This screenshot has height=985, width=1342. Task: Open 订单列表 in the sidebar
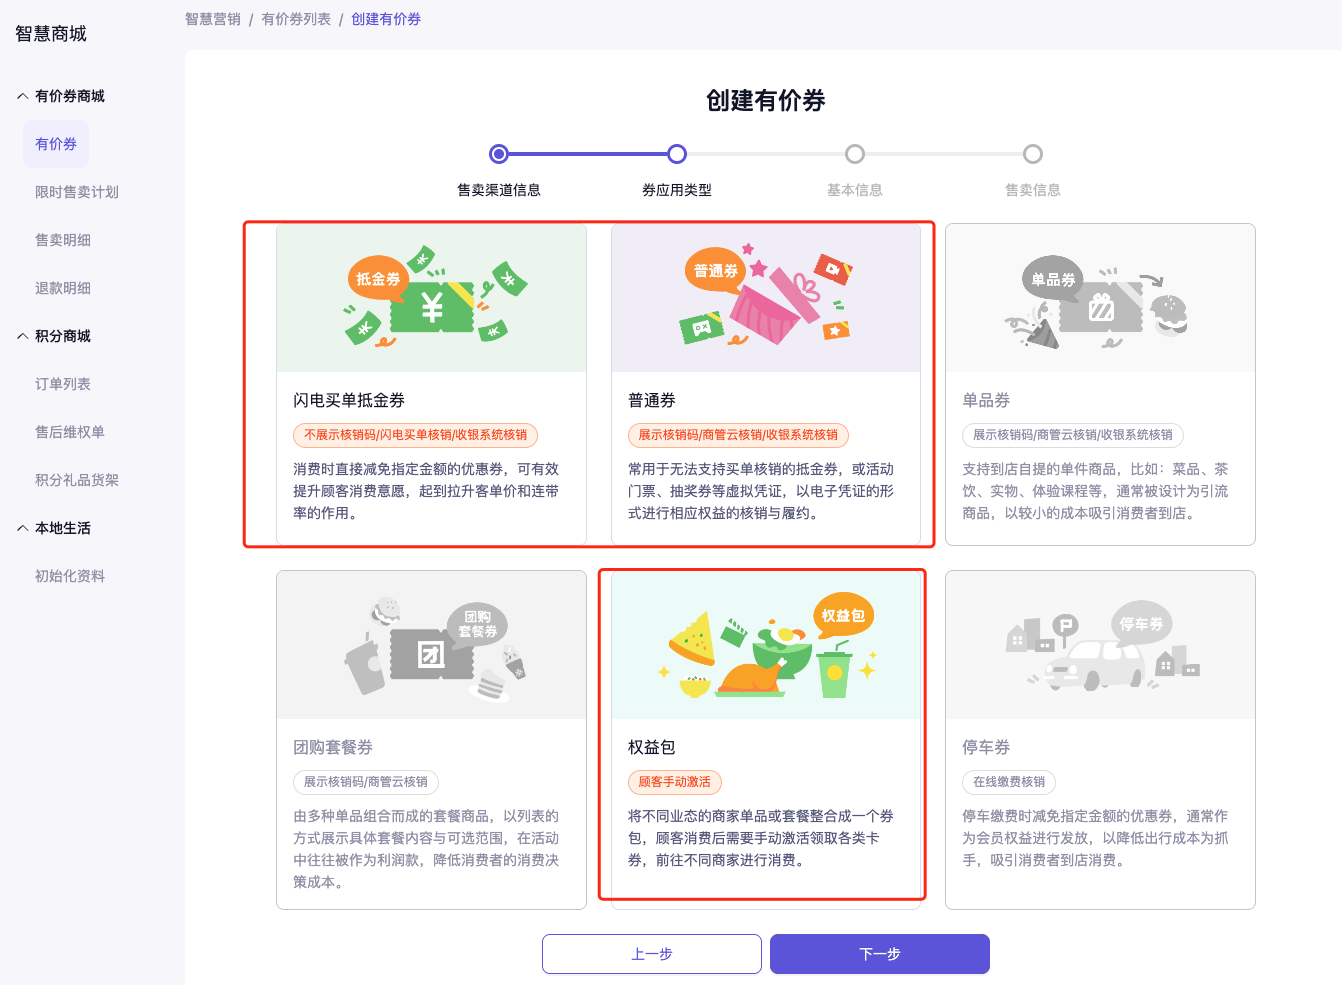[63, 384]
